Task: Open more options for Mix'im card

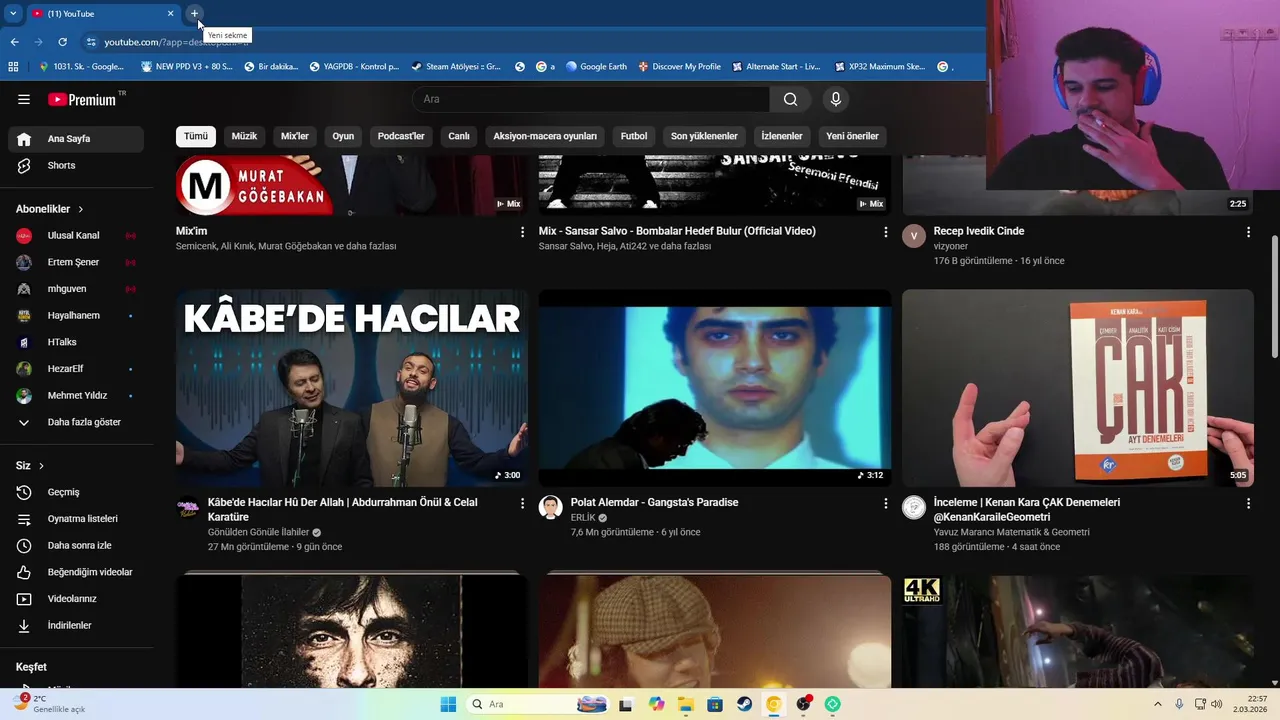Action: pos(522,232)
